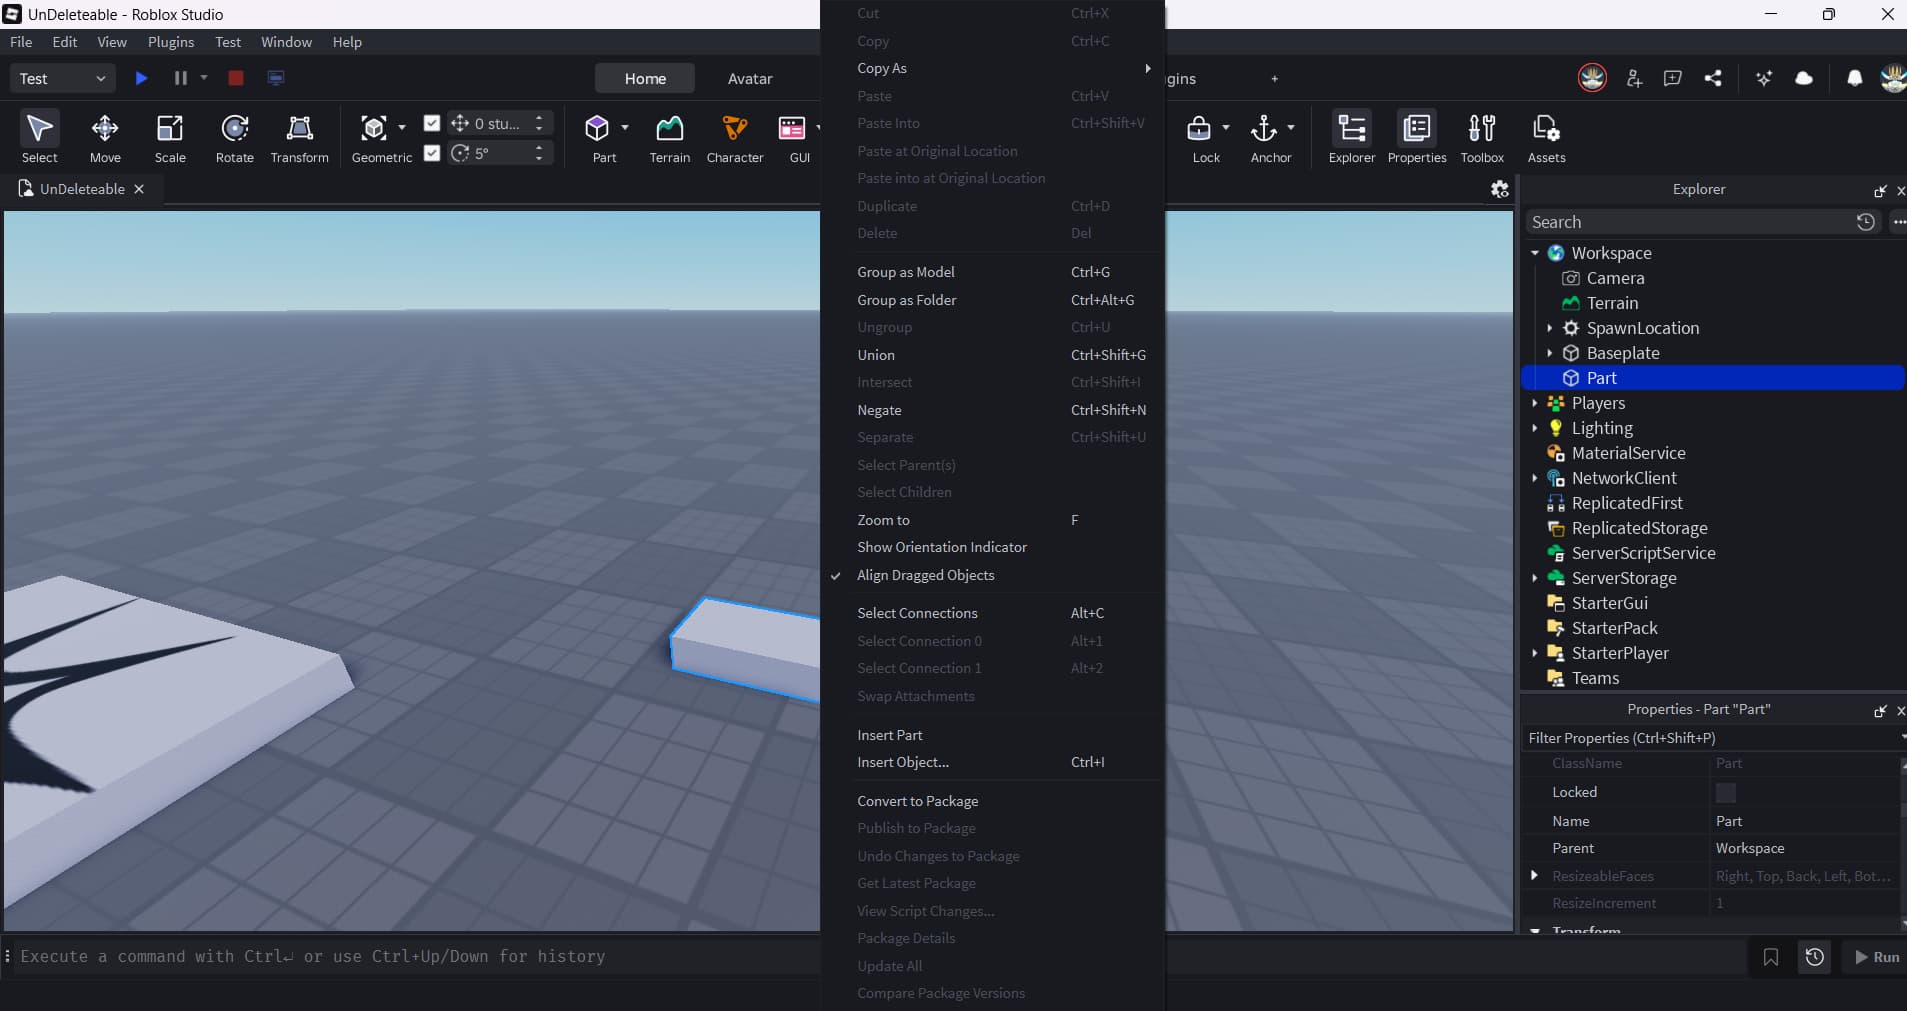Toggle Align Dragged Objects option

tap(925, 575)
